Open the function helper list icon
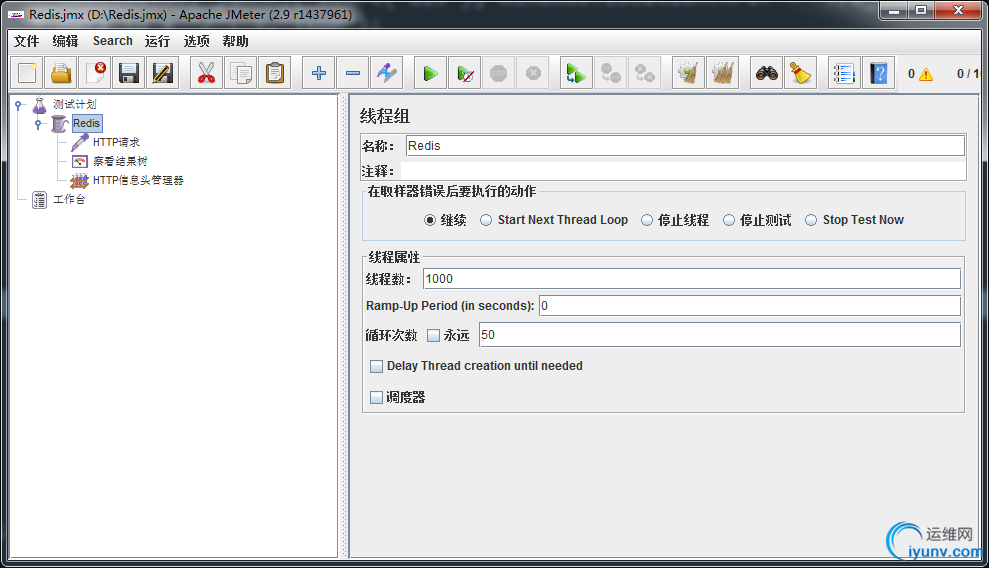The height and width of the screenshot is (568, 989). (x=844, y=73)
